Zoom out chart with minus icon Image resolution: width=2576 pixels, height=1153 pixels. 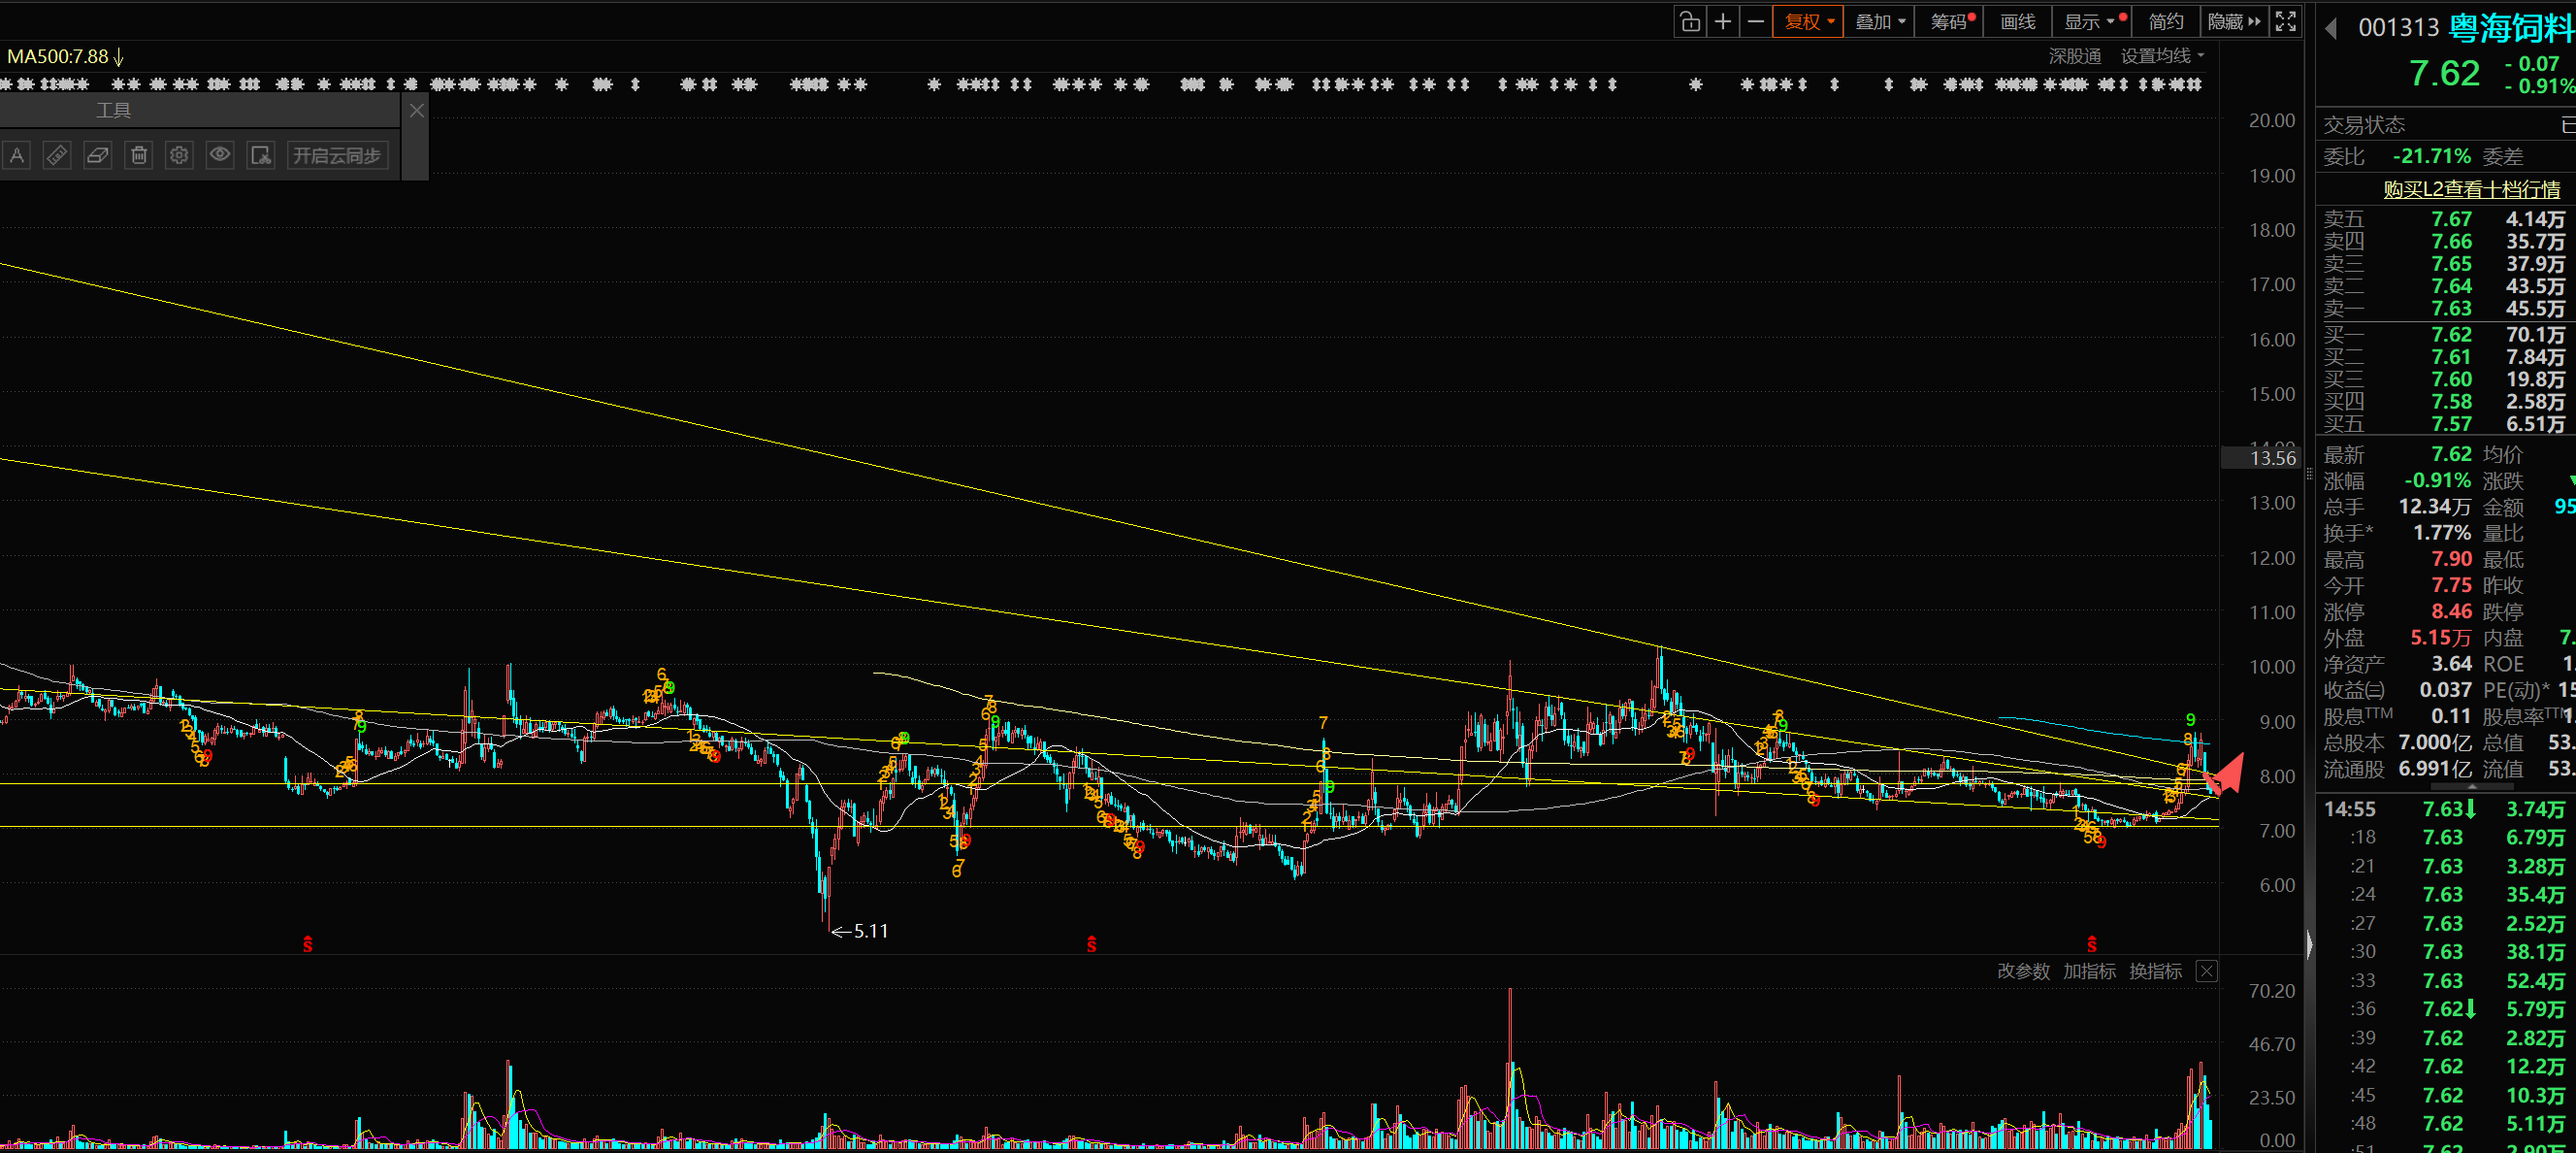tap(1755, 22)
